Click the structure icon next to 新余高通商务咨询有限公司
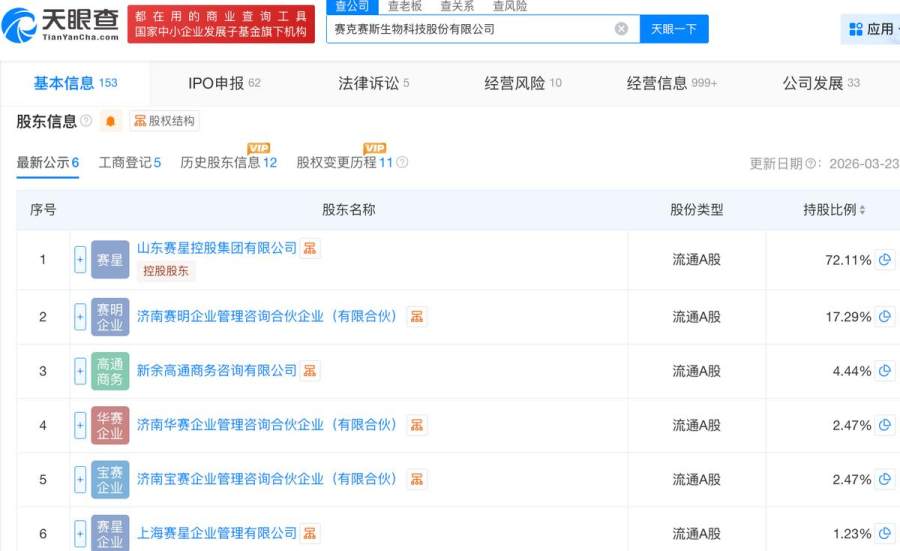900x551 pixels. 310,371
